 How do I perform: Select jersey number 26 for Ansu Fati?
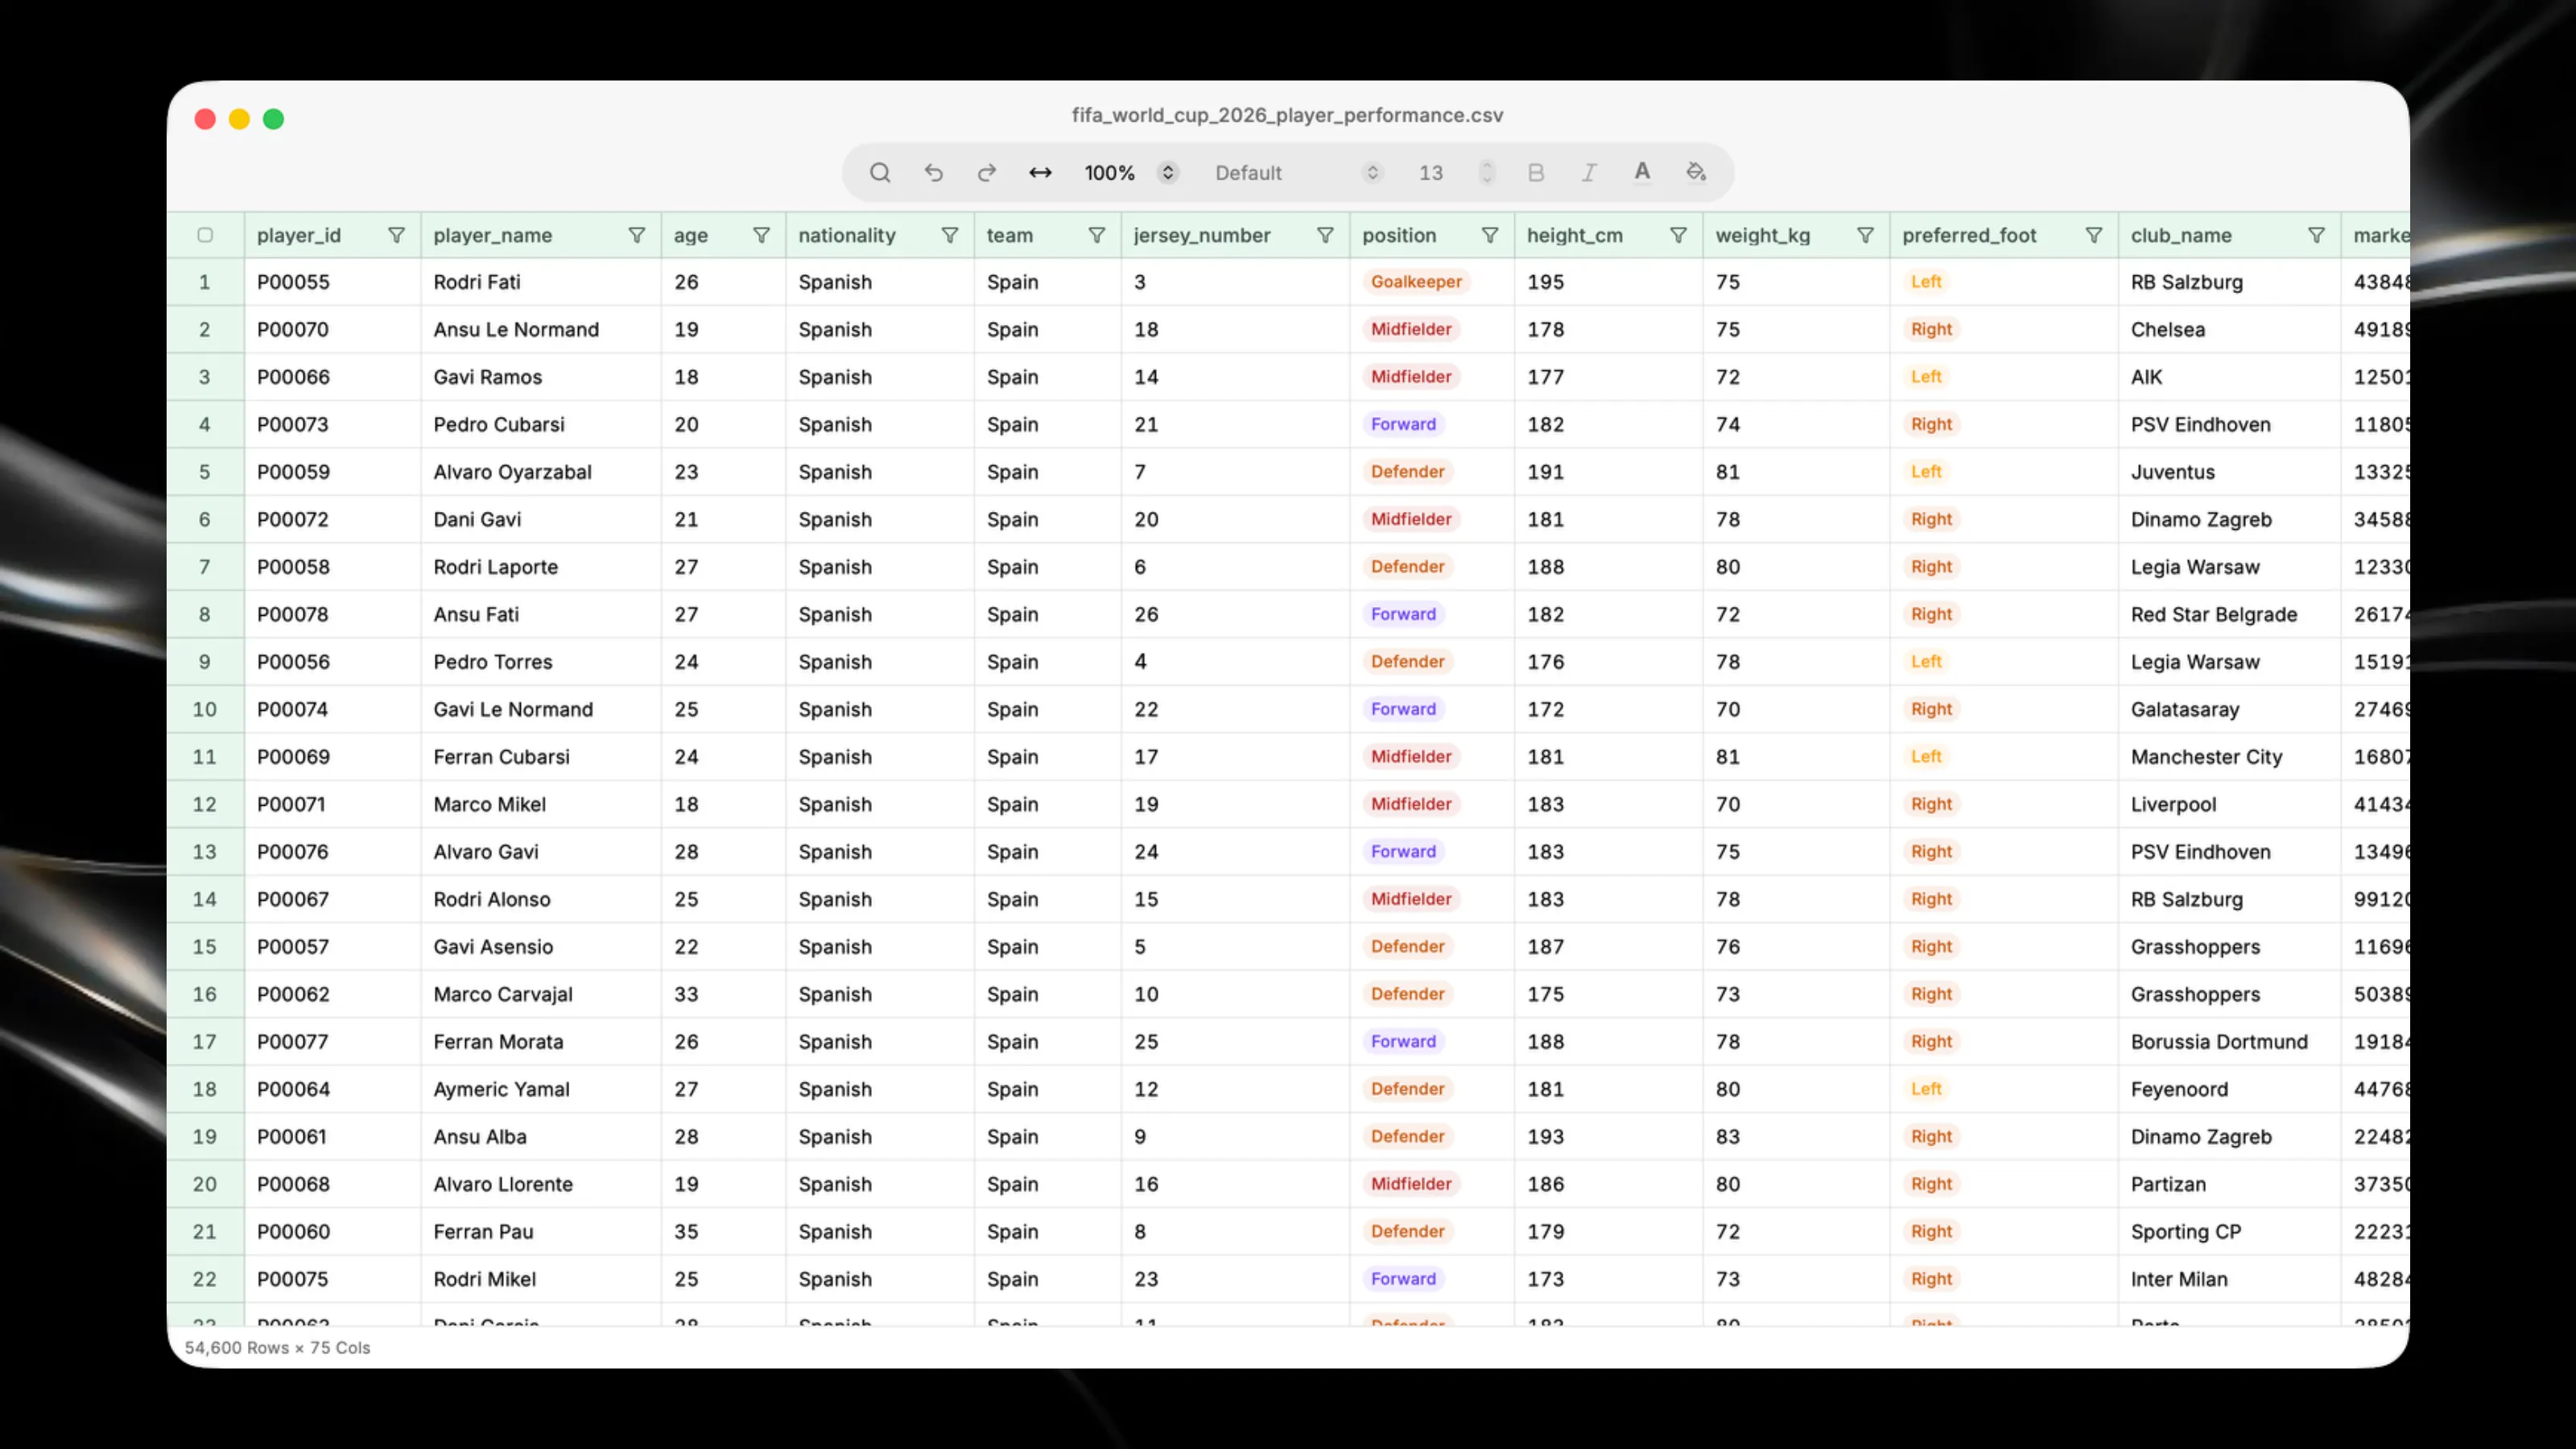point(1235,614)
